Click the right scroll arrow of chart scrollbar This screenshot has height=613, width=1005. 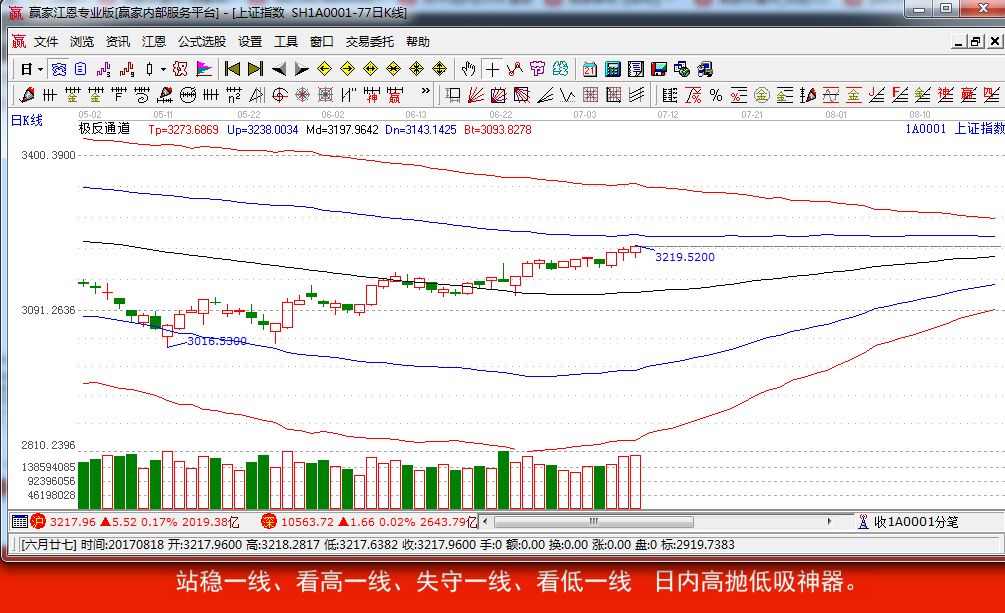[x=829, y=522]
